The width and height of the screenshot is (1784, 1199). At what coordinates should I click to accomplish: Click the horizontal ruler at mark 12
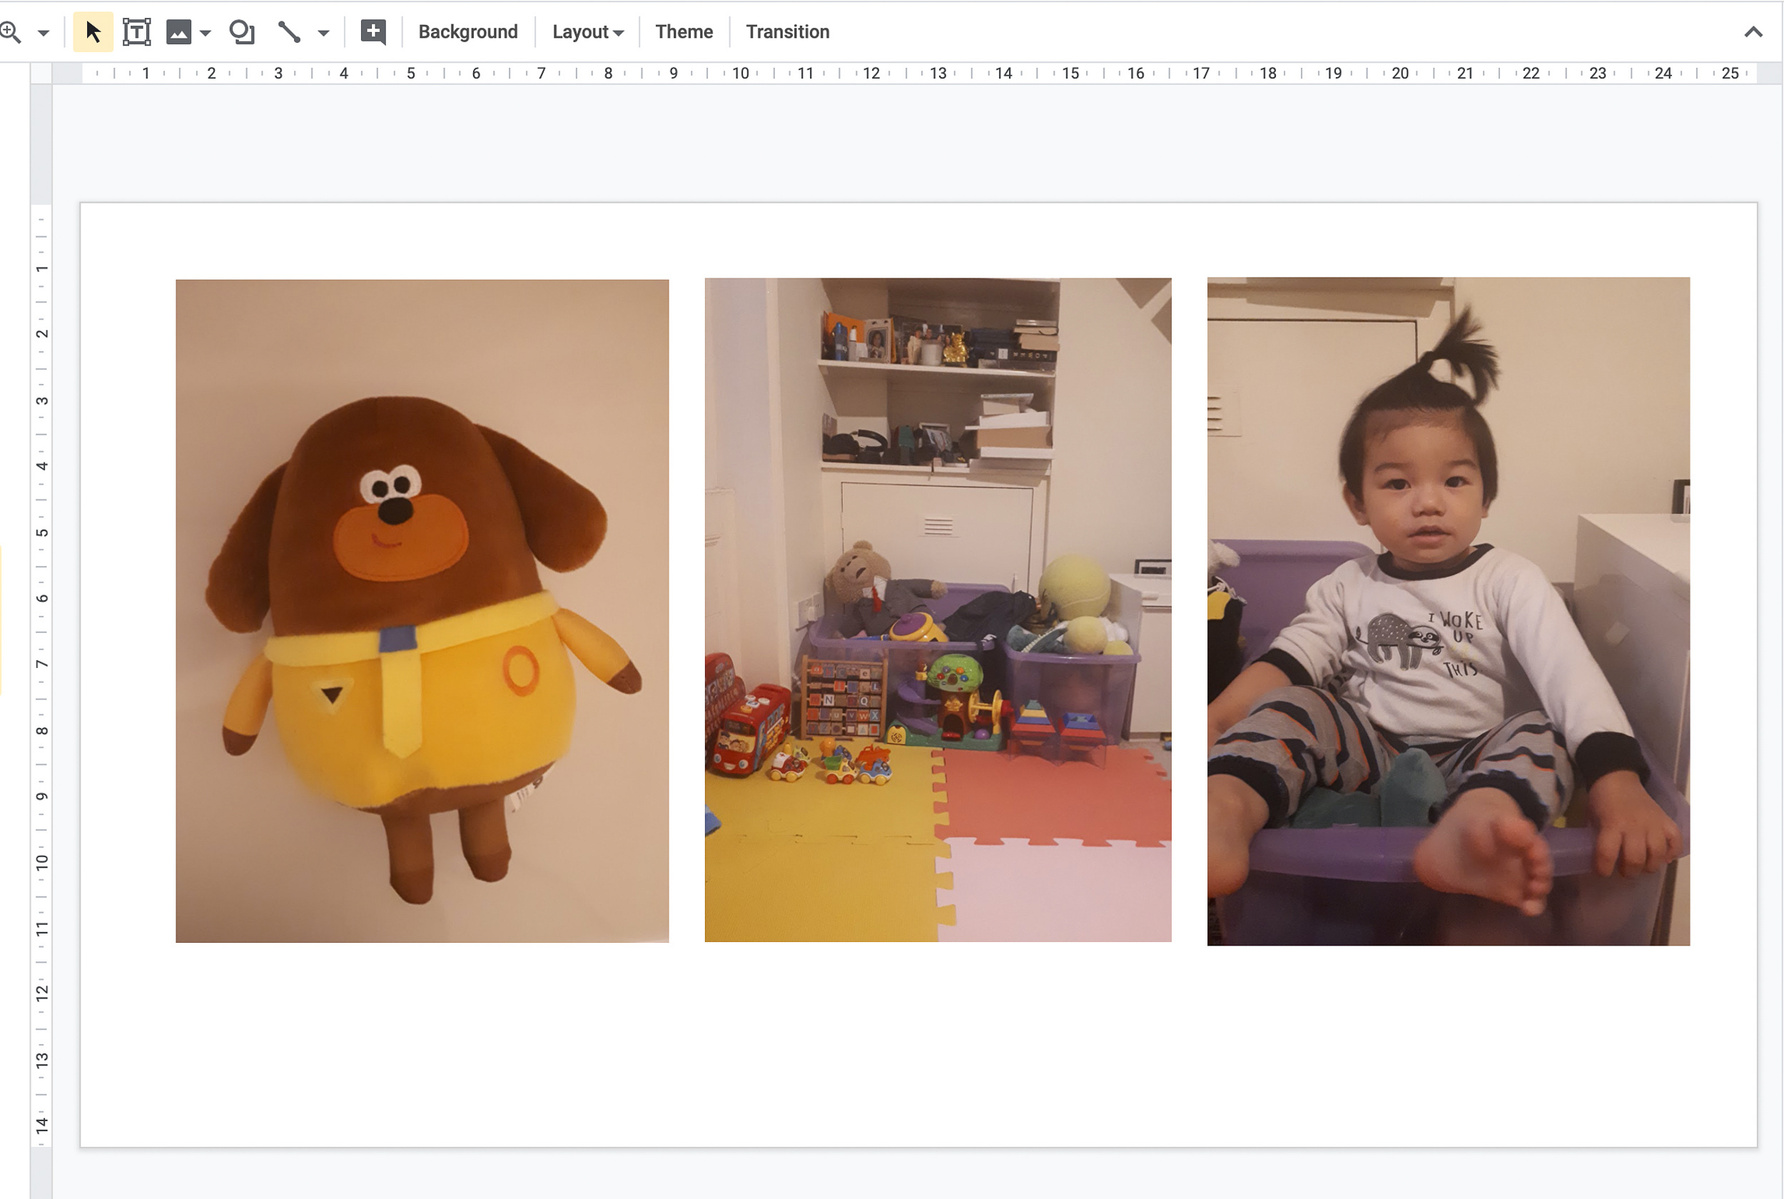pos(871,73)
